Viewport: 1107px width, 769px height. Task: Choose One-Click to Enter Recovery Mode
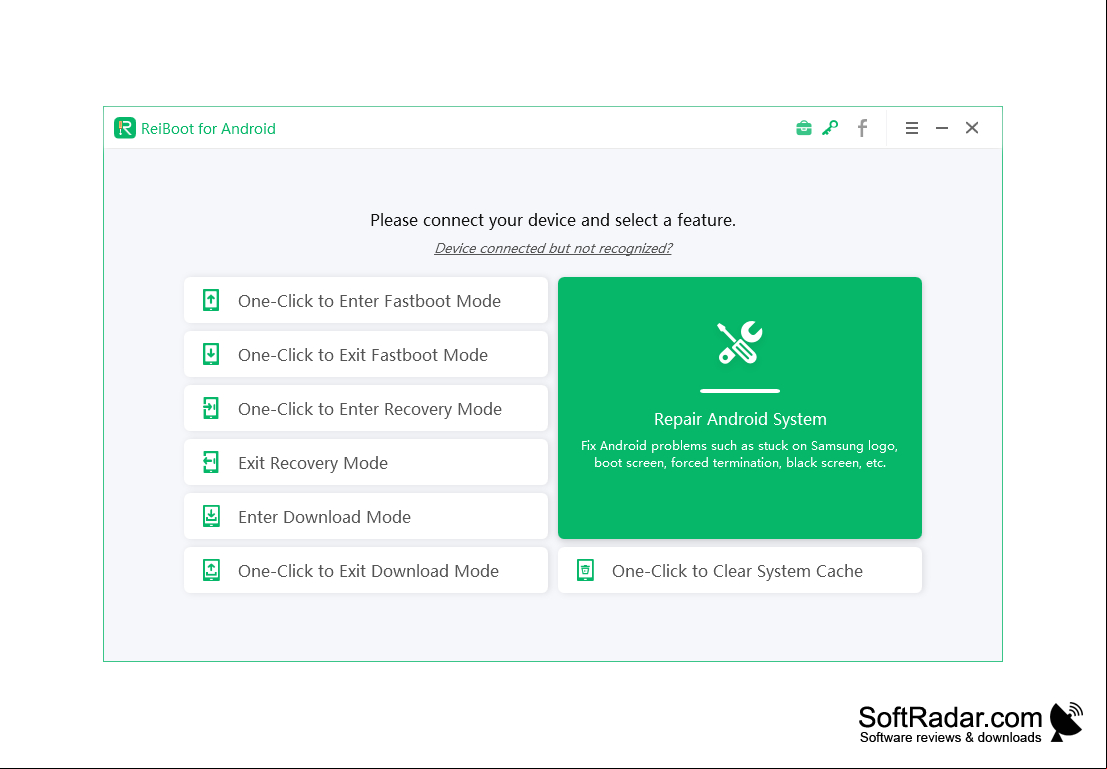click(366, 408)
